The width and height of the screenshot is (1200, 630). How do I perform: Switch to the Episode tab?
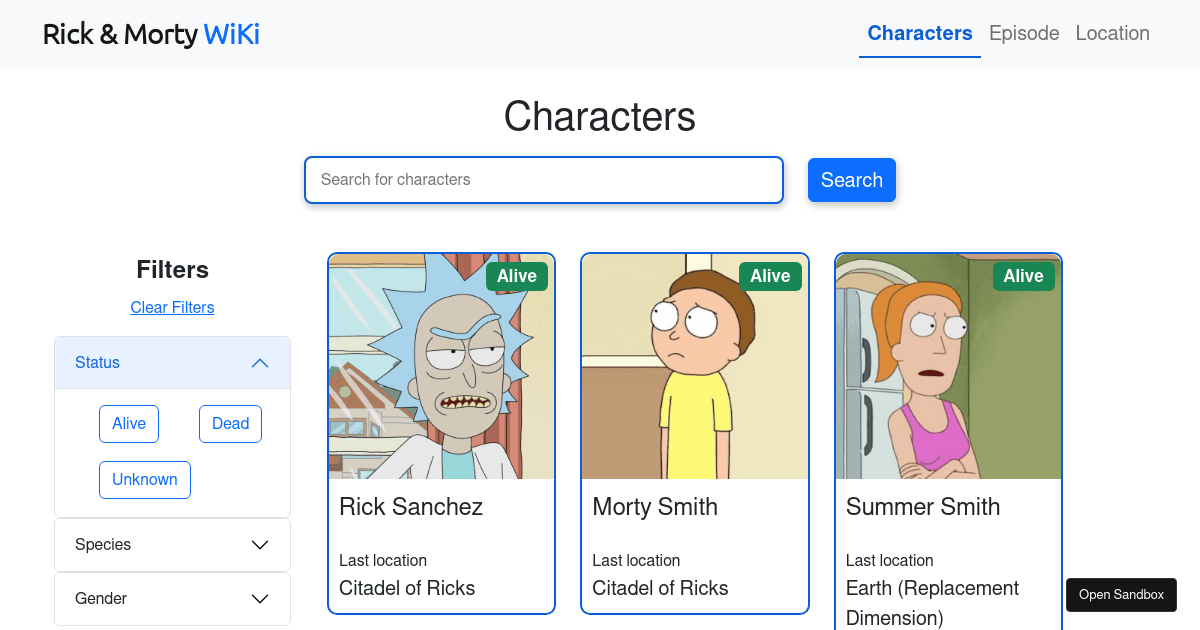coord(1023,33)
